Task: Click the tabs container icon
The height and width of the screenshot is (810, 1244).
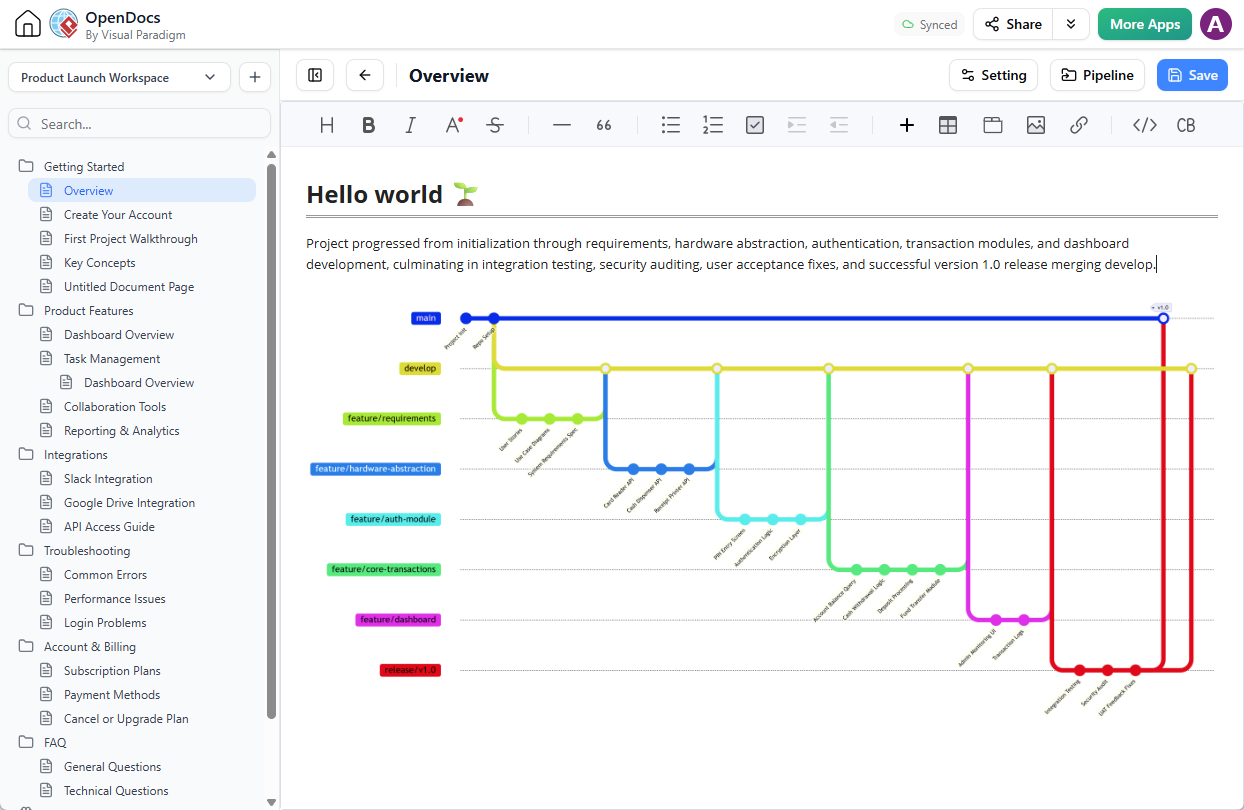Action: point(992,125)
